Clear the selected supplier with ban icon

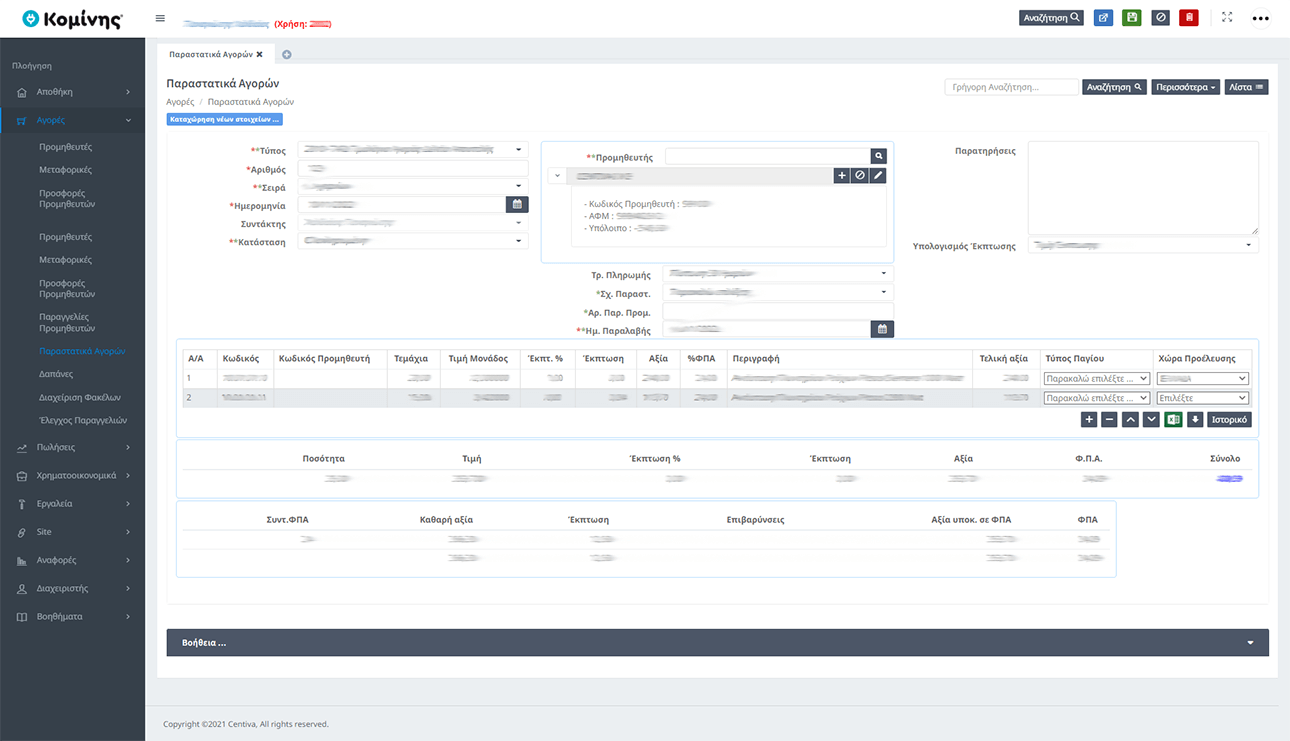[x=860, y=175]
